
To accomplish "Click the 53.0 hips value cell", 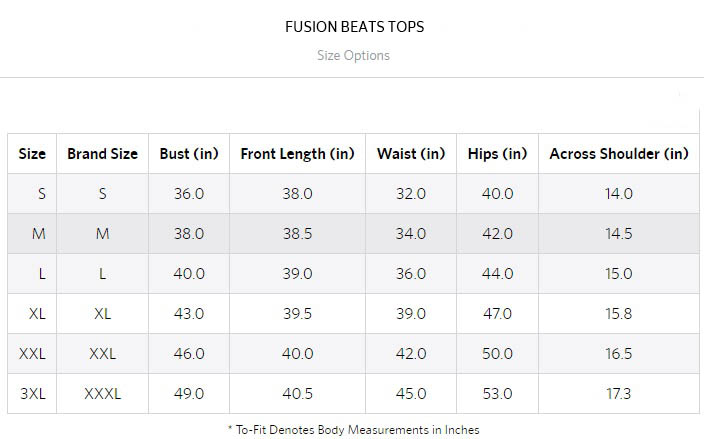I will pyautogui.click(x=497, y=394).
